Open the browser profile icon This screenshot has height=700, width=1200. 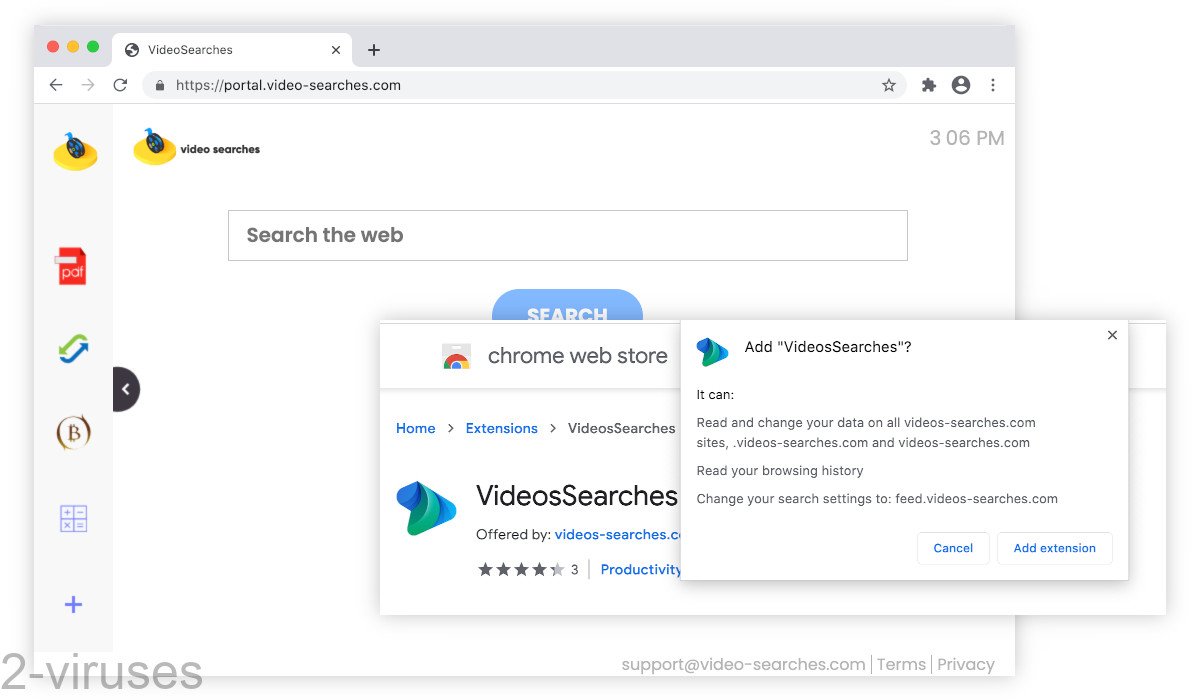tap(961, 85)
